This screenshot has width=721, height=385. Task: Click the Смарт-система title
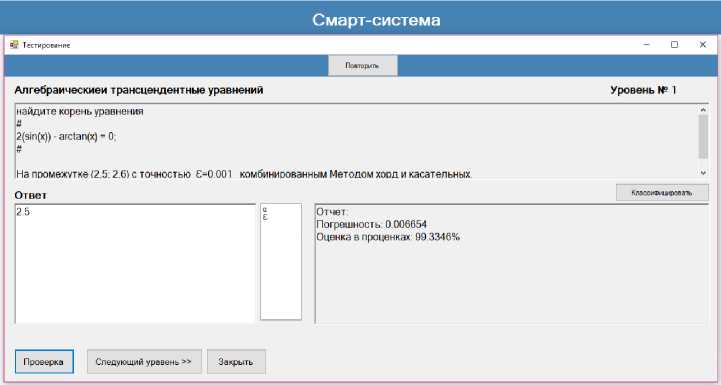pyautogui.click(x=376, y=20)
